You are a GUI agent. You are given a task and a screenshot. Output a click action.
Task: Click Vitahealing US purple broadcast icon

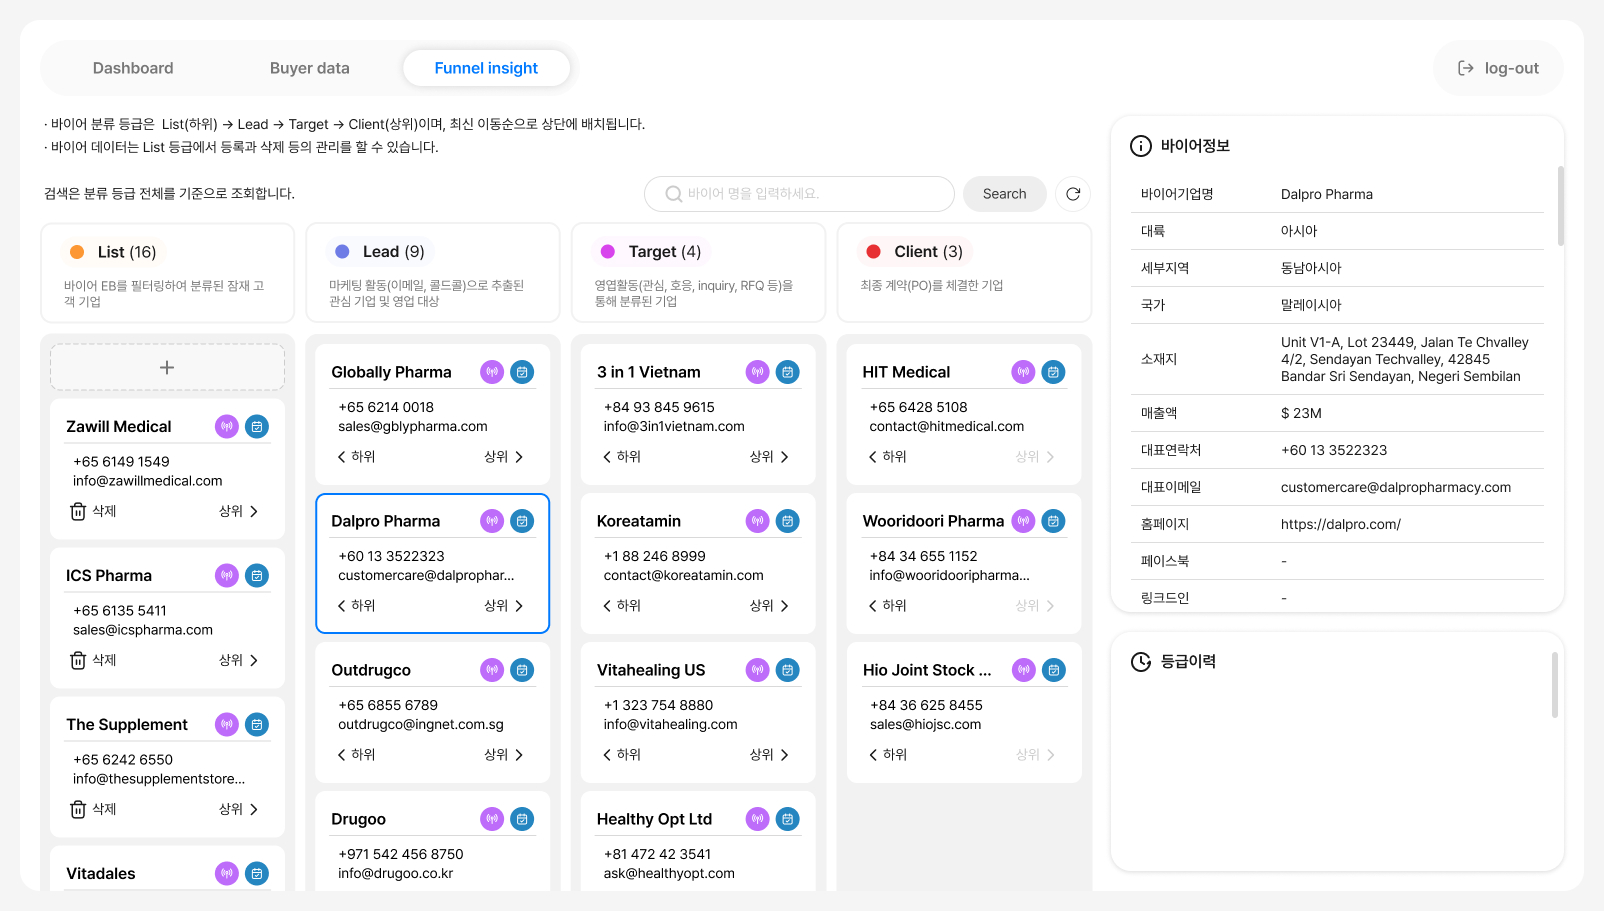pos(758,670)
